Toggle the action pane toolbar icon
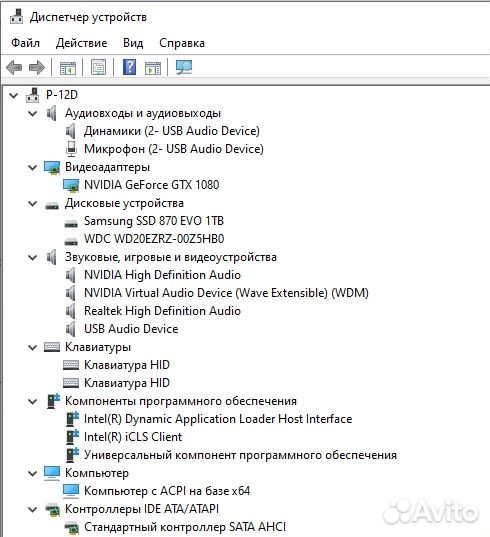This screenshot has height=537, width=490. (x=153, y=67)
